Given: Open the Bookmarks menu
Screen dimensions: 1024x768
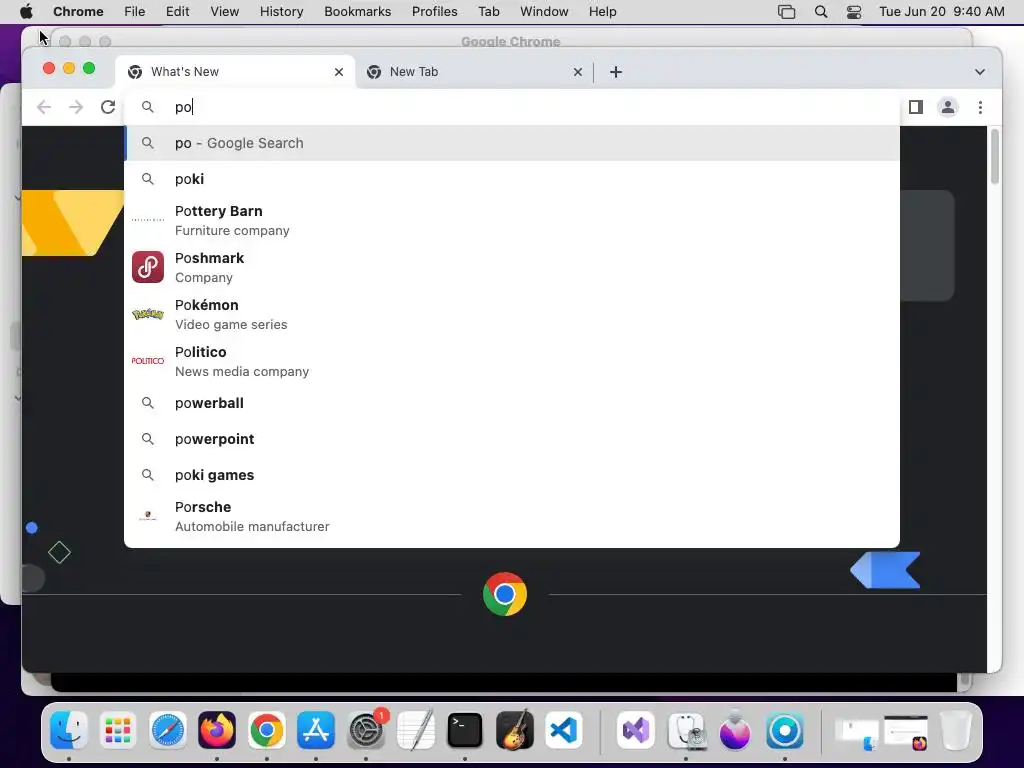Looking at the screenshot, I should [357, 12].
